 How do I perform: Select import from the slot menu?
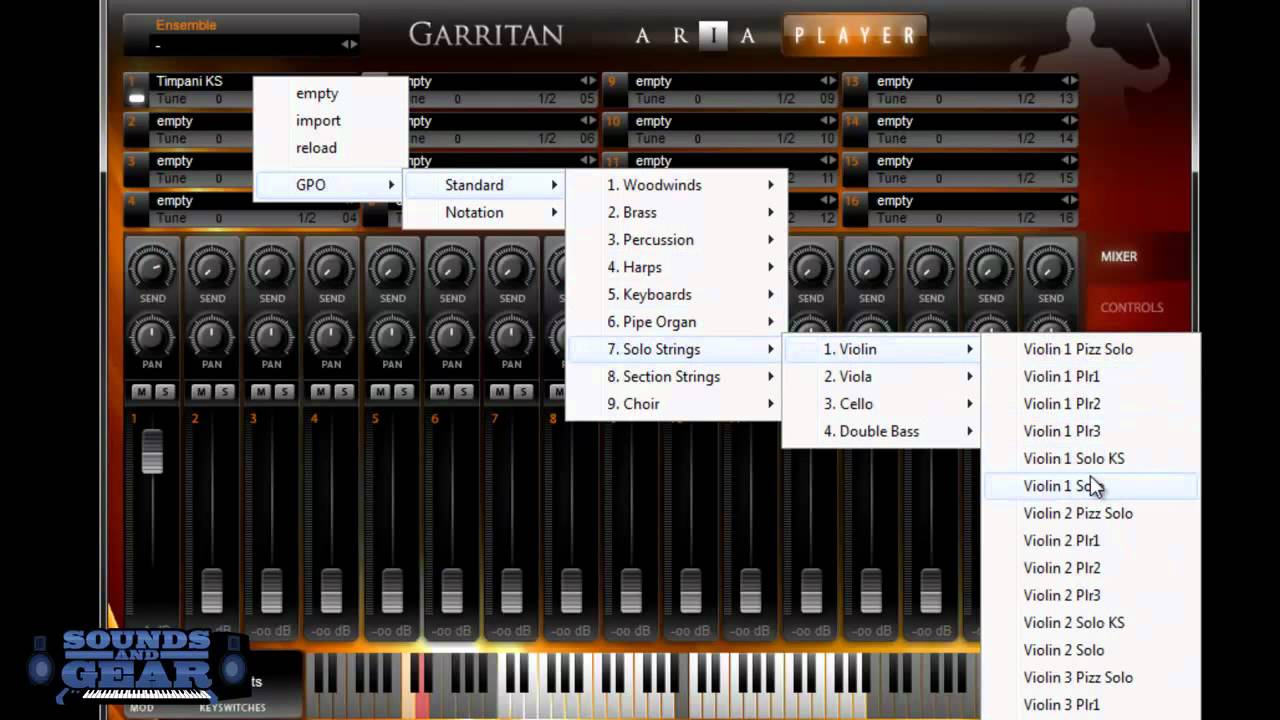tap(318, 120)
